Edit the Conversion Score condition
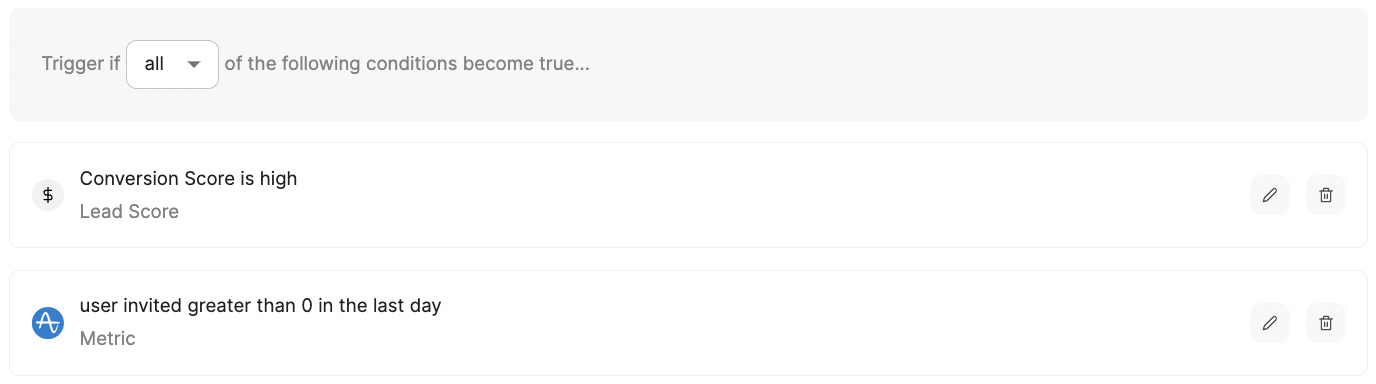This screenshot has height=384, width=1376. (x=1270, y=195)
